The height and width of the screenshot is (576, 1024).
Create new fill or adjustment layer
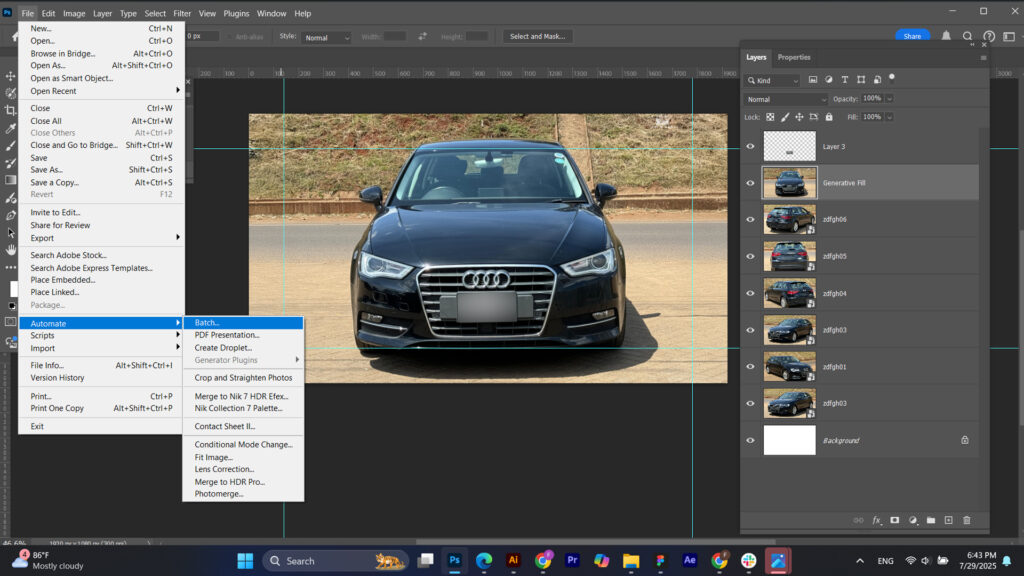tap(913, 520)
